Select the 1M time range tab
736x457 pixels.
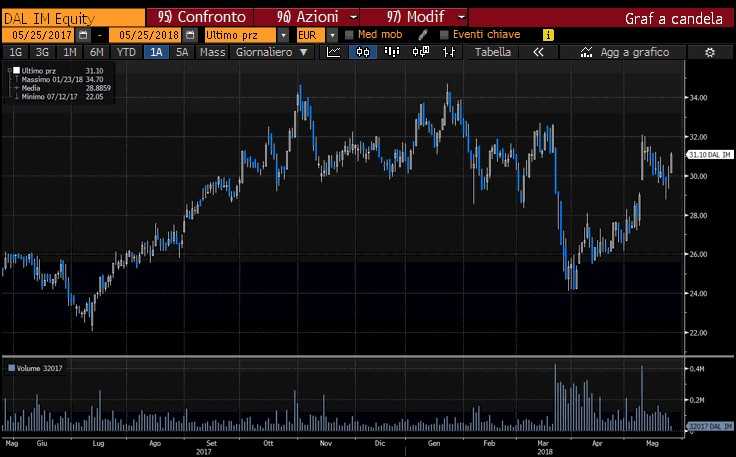coord(69,52)
